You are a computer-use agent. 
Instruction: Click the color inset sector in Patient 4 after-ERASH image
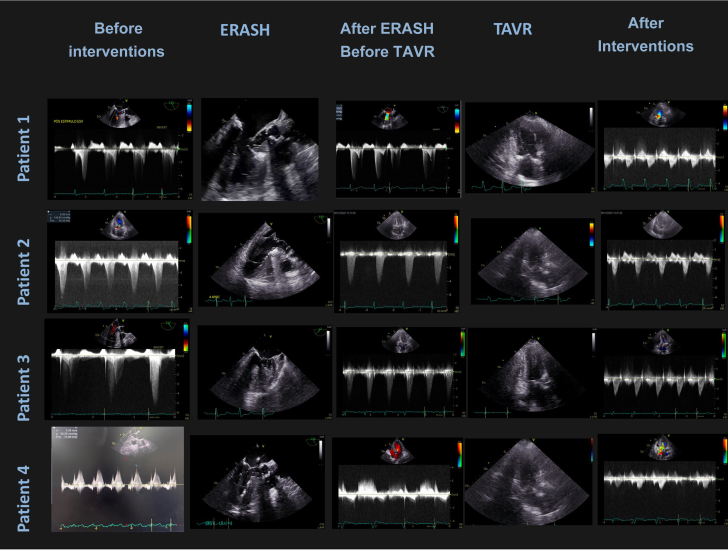[397, 452]
